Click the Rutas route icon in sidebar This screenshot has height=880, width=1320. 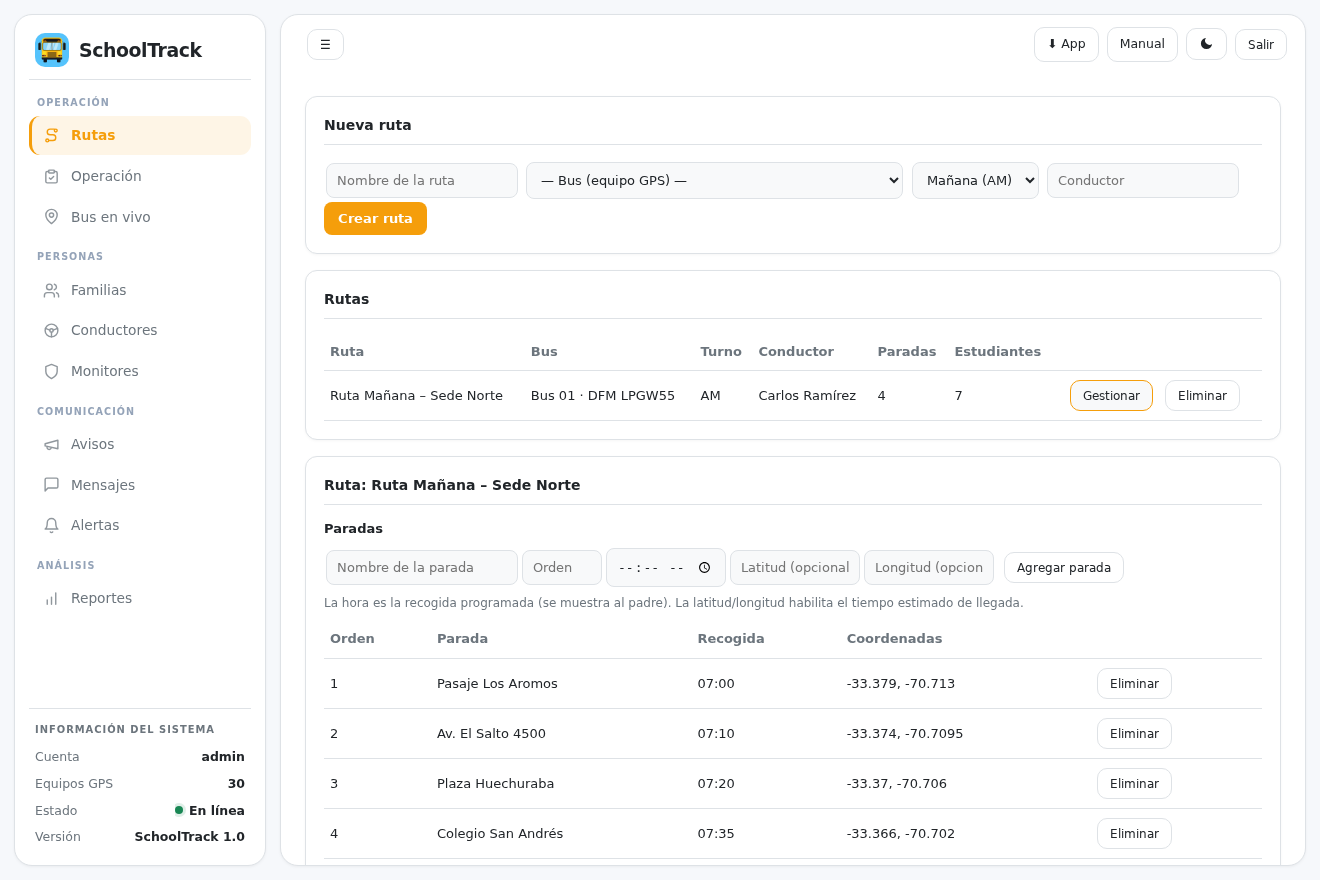(52, 135)
